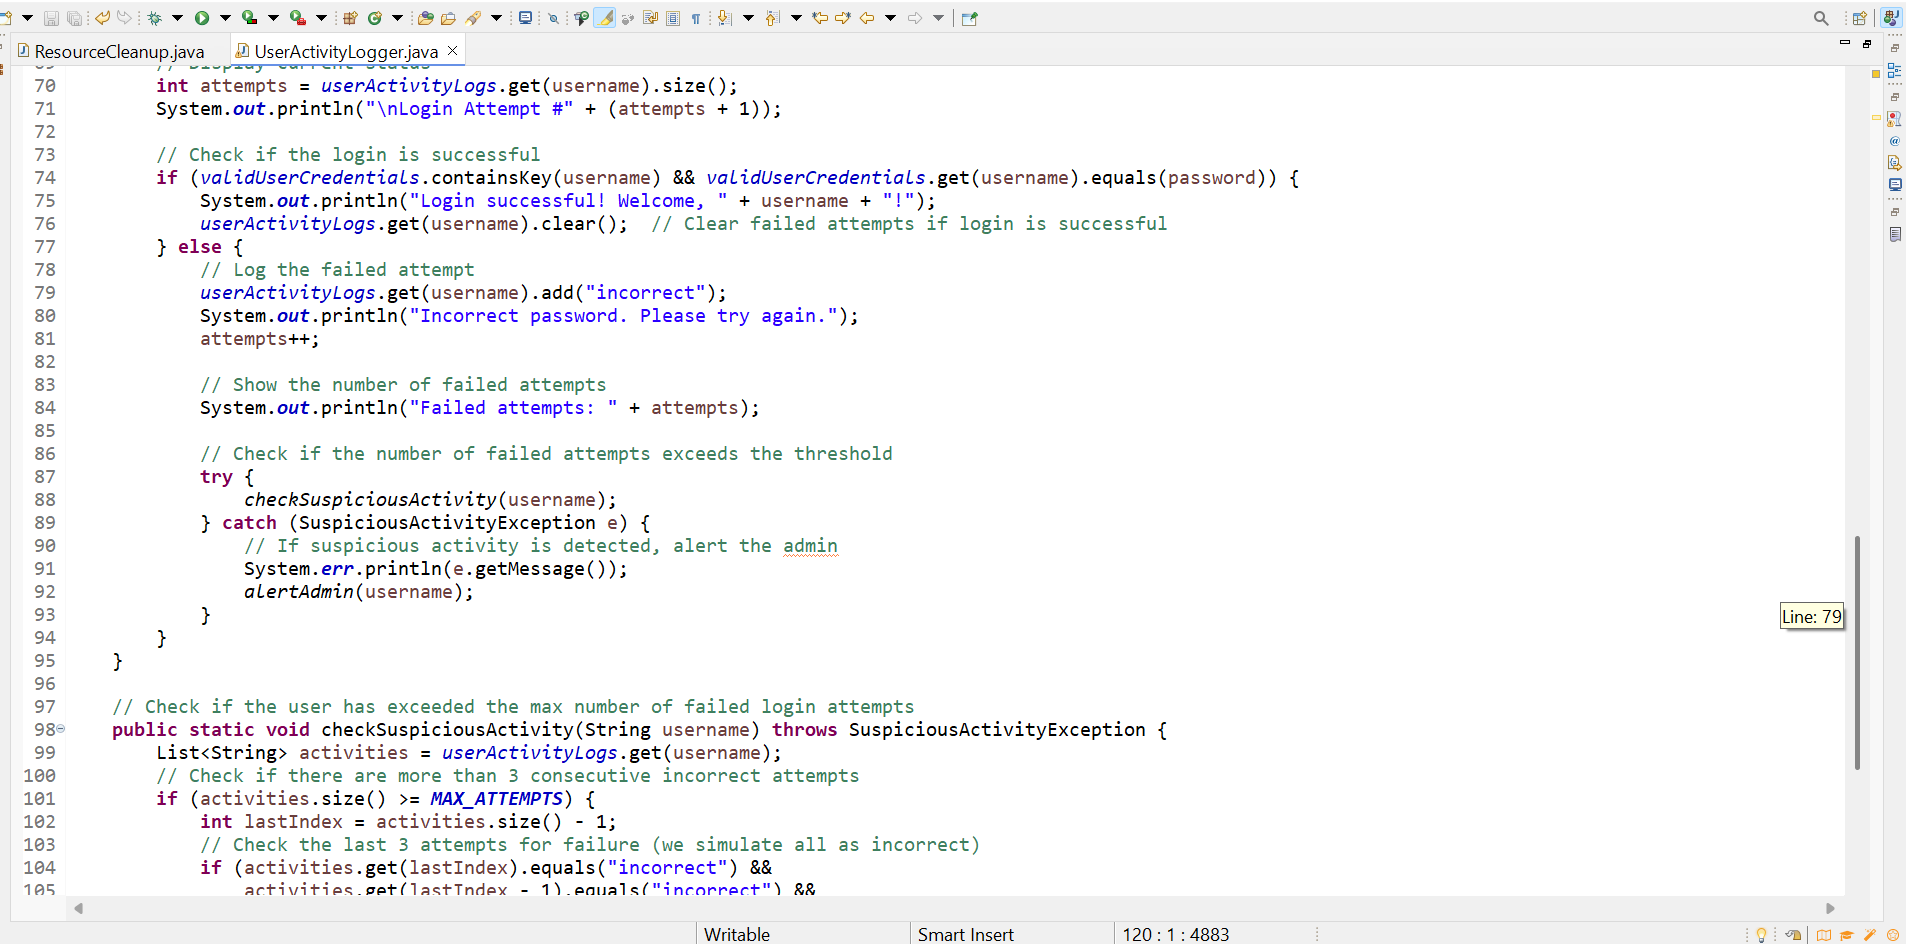The width and height of the screenshot is (1906, 944).
Task: Select the UserActivityLogger.java tab
Action: click(x=346, y=51)
